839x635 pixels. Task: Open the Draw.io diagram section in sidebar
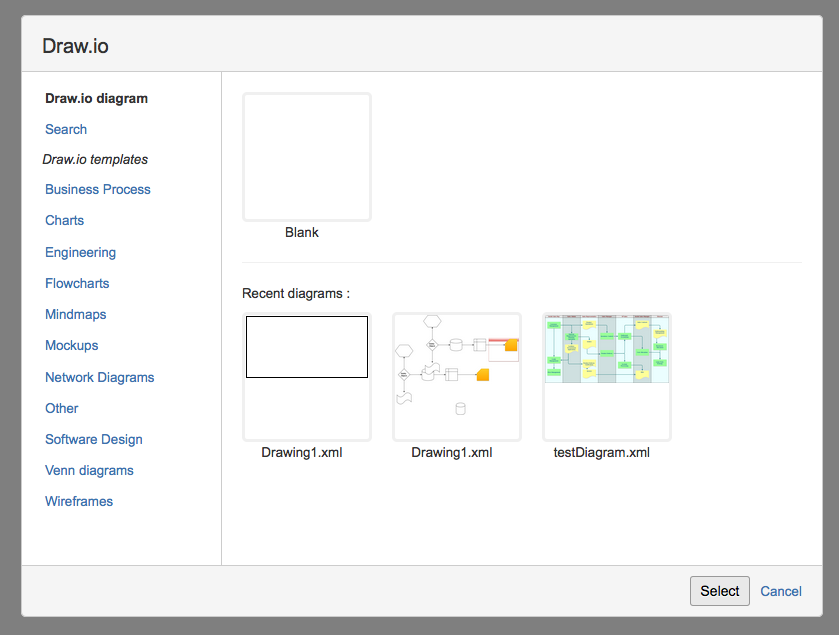[x=96, y=98]
